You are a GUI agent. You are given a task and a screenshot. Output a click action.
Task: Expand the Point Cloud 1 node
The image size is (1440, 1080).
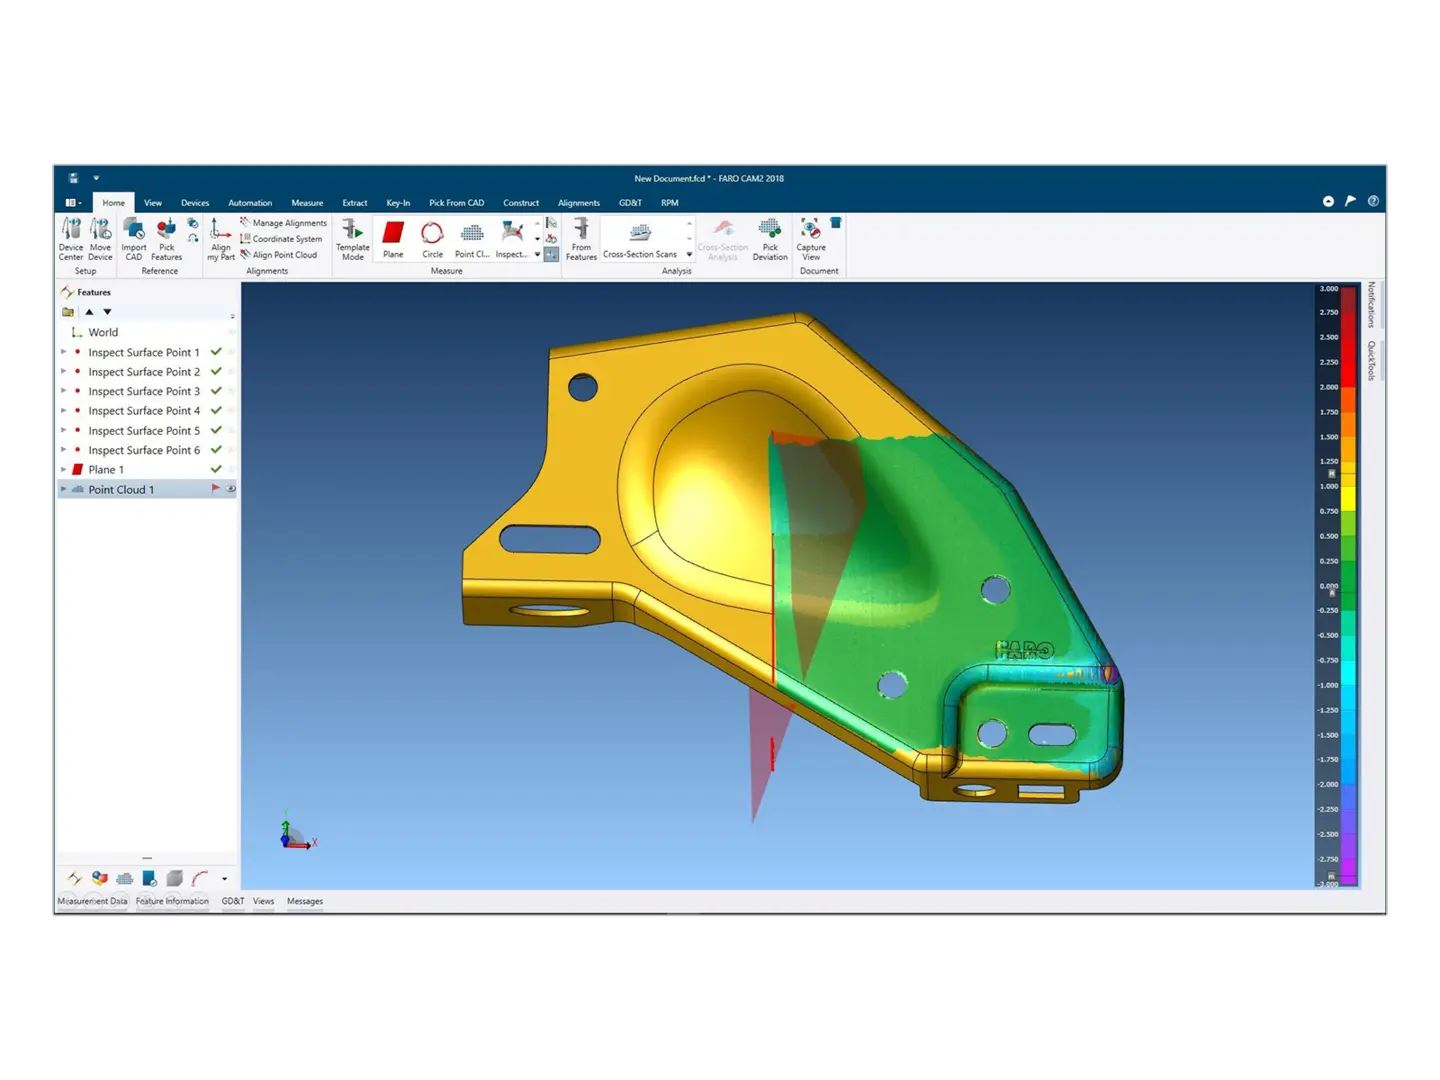coord(64,489)
